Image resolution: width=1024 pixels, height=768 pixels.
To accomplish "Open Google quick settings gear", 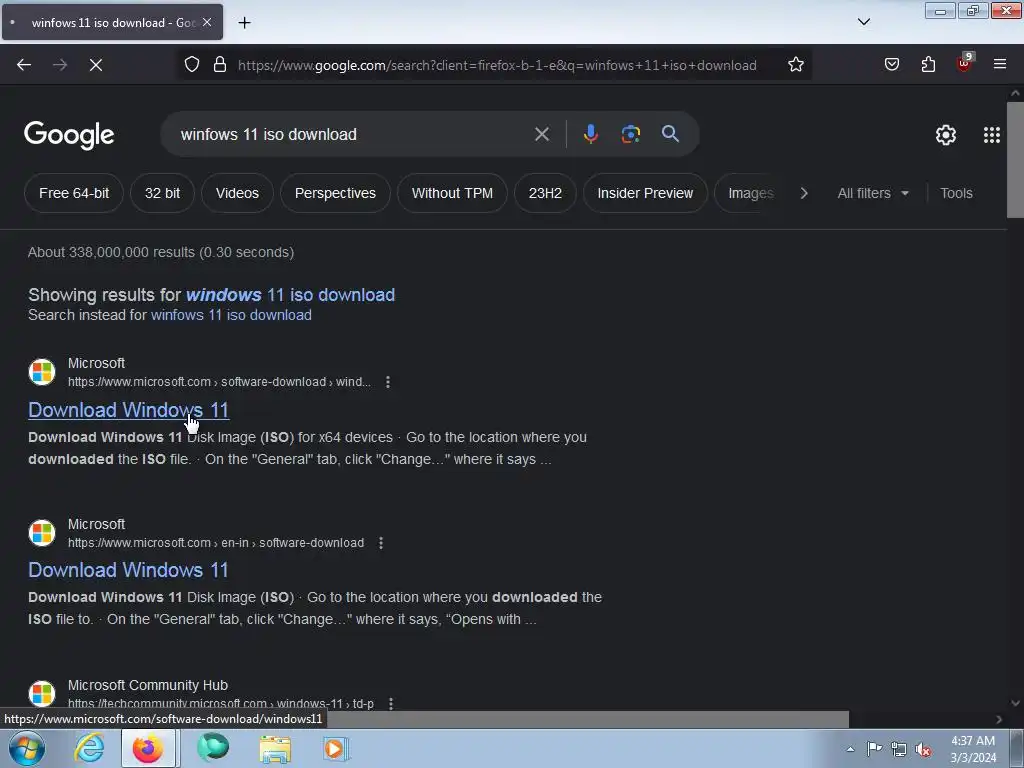I will point(946,135).
